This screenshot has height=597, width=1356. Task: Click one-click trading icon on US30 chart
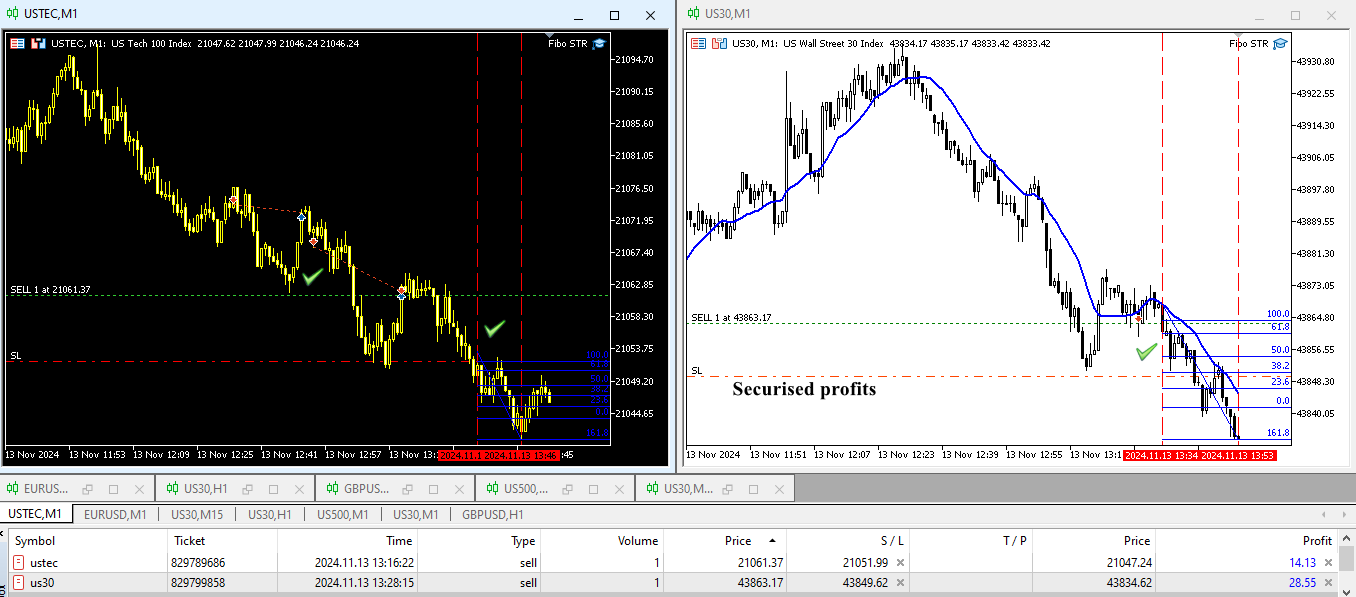point(698,43)
